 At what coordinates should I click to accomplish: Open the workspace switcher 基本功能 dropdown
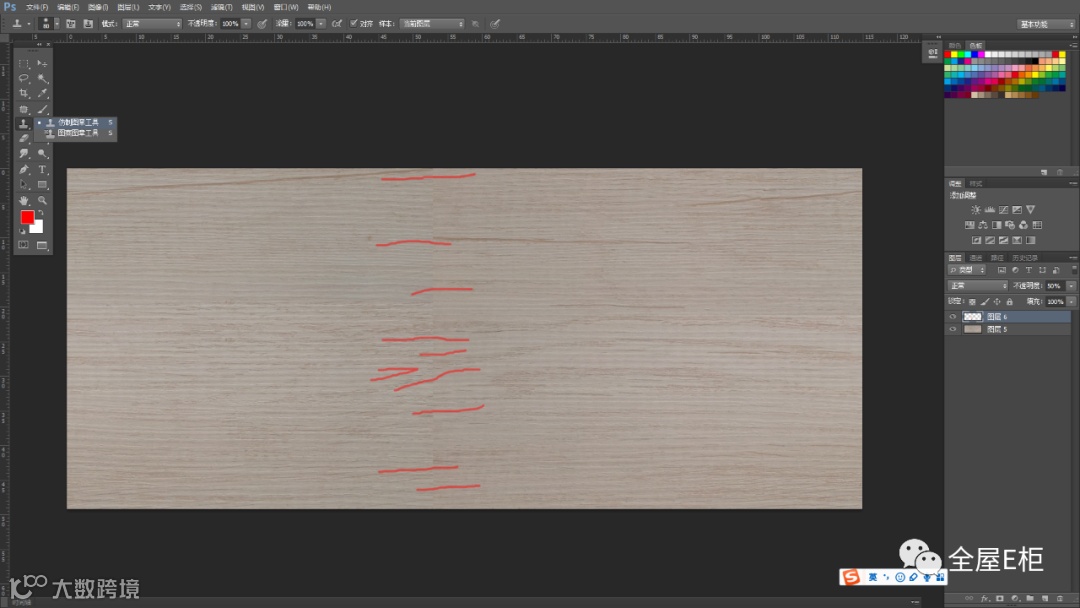click(x=1046, y=24)
